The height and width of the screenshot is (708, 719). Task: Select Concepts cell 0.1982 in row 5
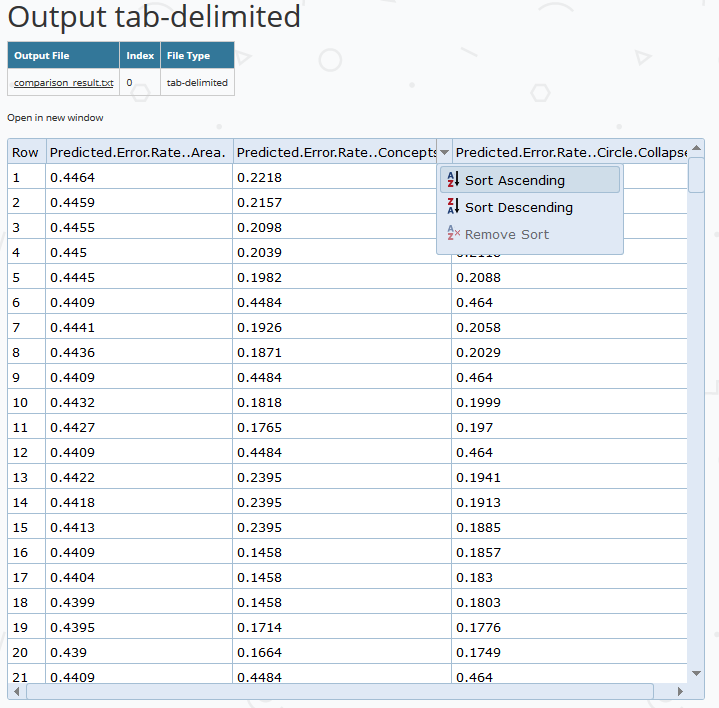click(x=342, y=277)
